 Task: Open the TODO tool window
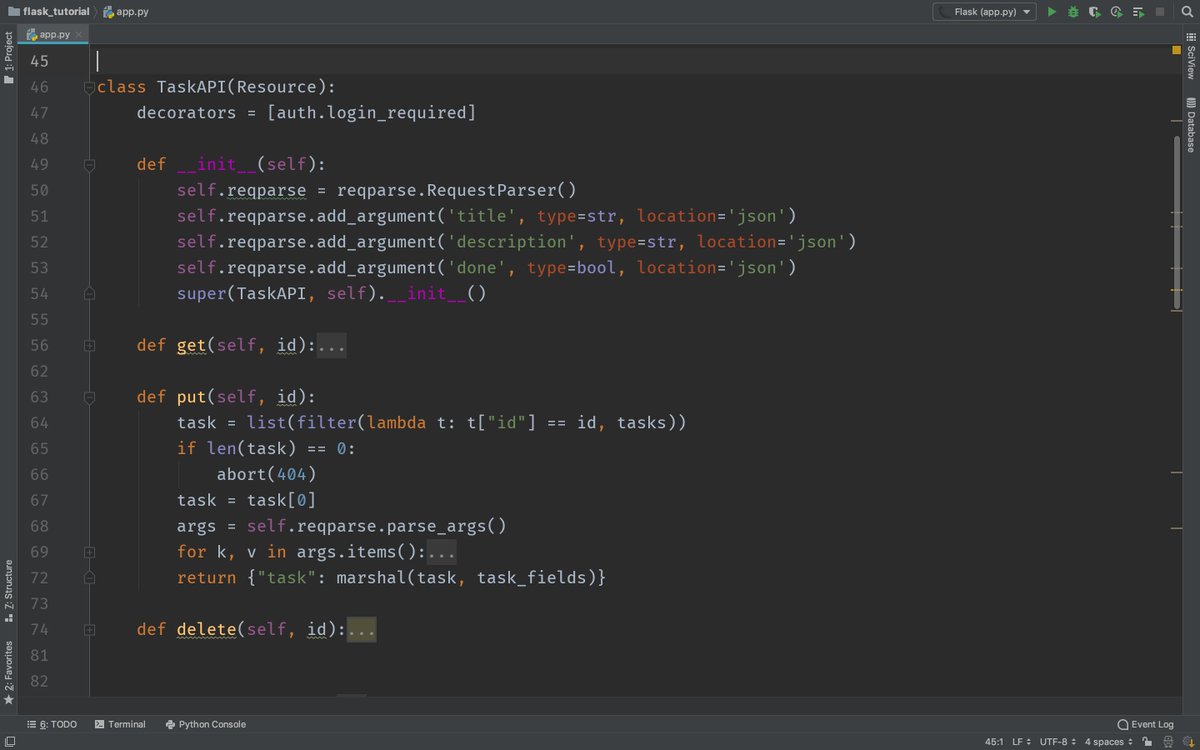[x=52, y=724]
